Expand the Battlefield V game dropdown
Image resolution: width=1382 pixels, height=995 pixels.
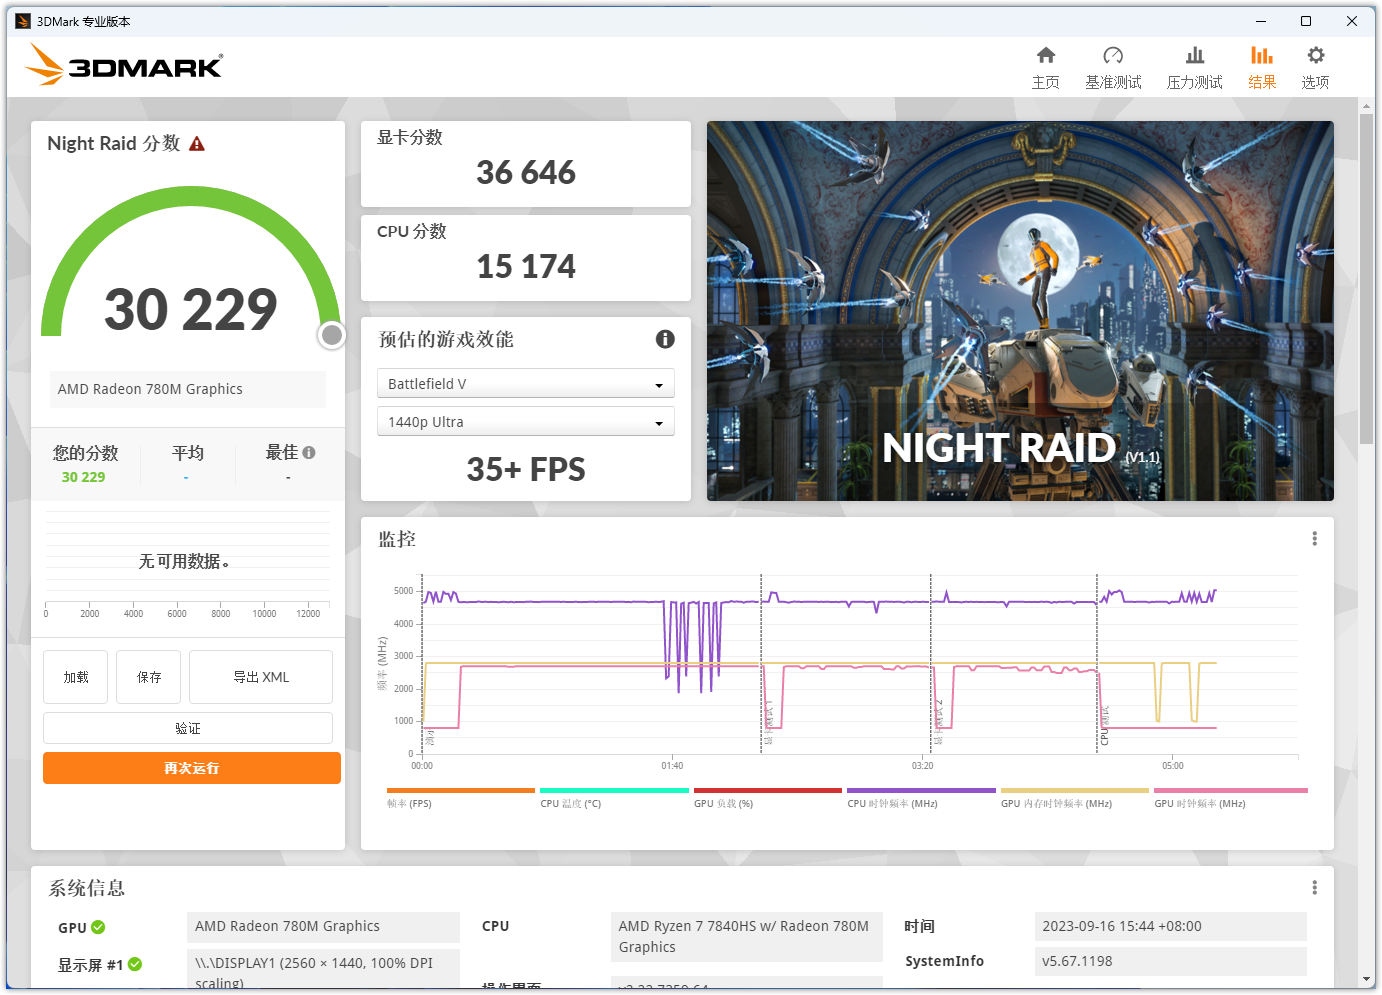click(525, 384)
